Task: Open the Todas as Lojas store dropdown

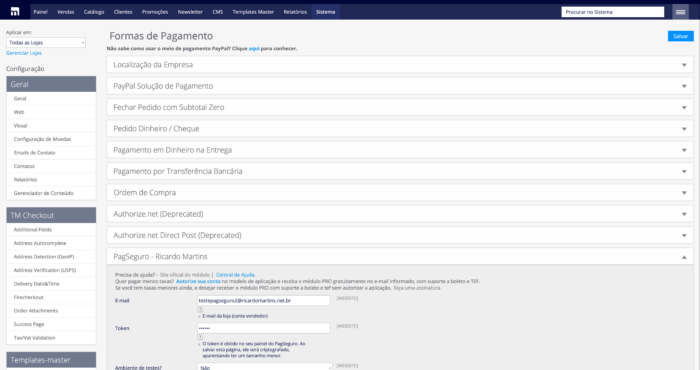Action: (46, 42)
